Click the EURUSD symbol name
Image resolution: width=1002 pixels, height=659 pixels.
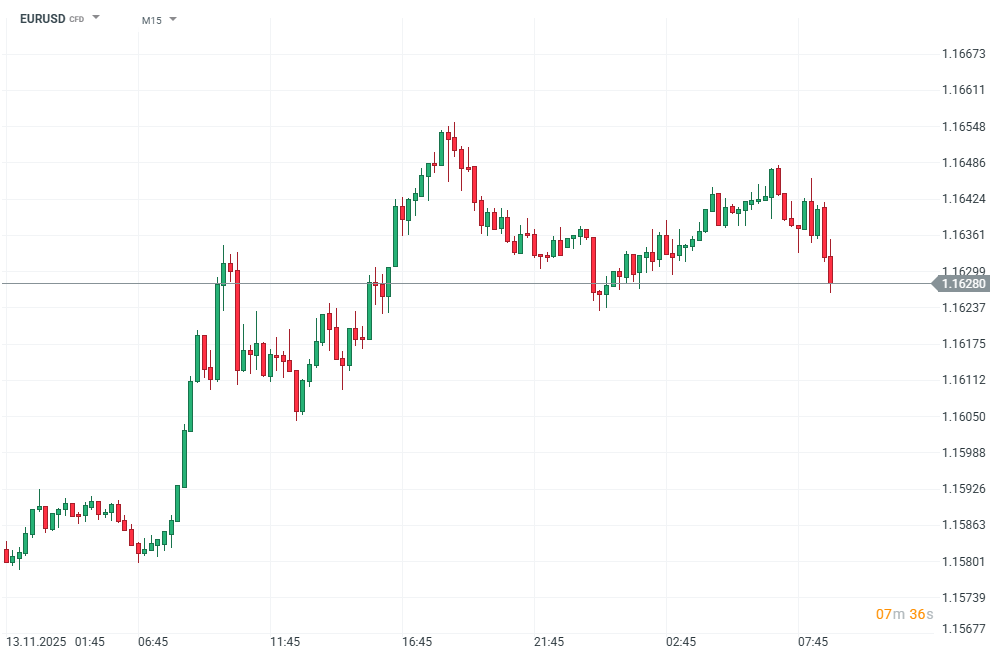[x=41, y=18]
